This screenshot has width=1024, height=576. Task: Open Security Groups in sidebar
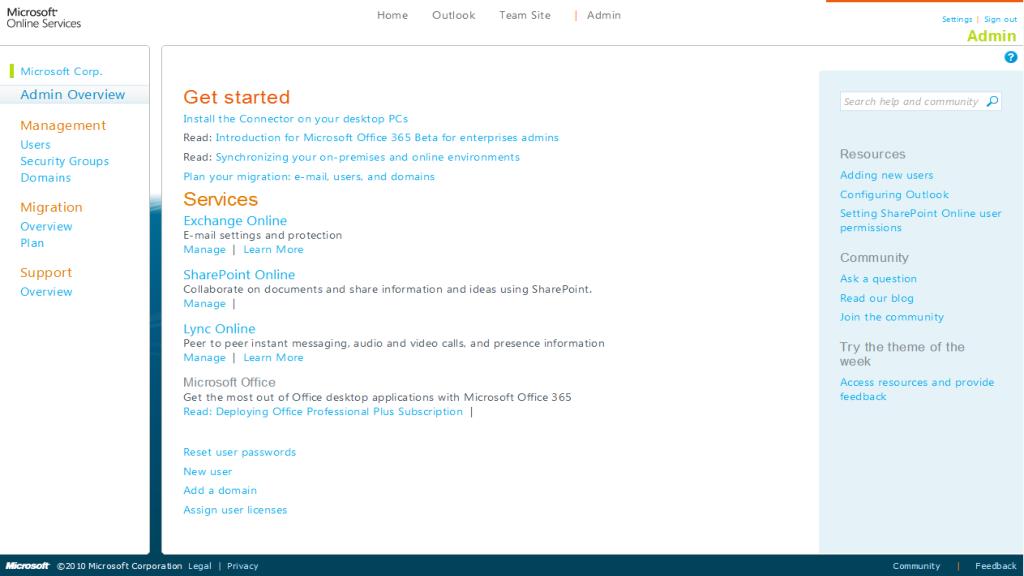click(x=65, y=161)
